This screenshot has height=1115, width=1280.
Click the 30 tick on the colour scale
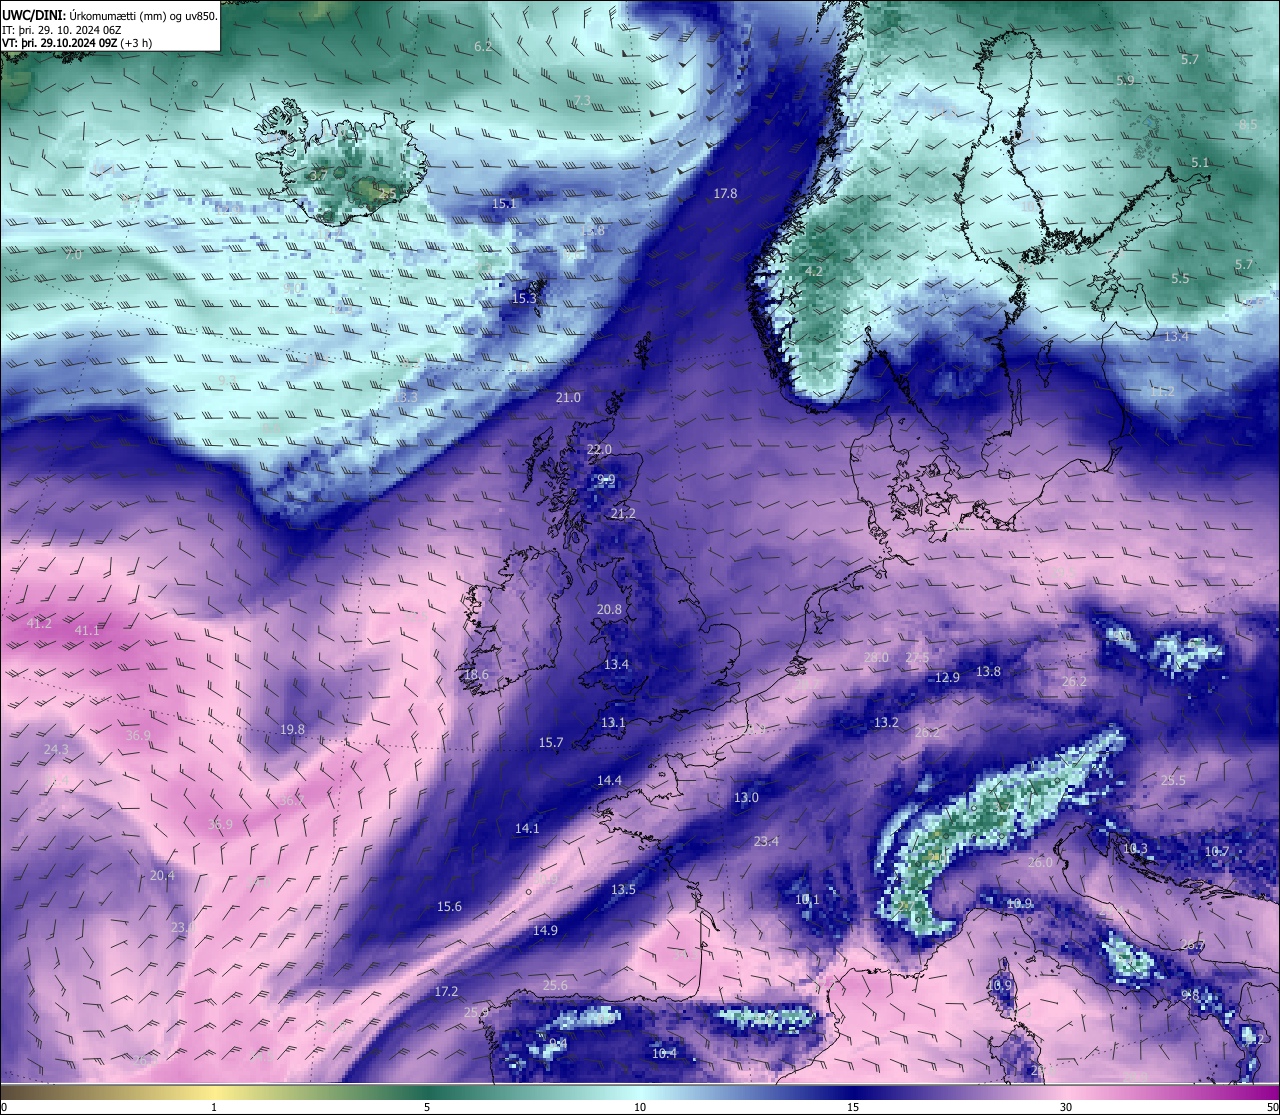point(1066,1107)
